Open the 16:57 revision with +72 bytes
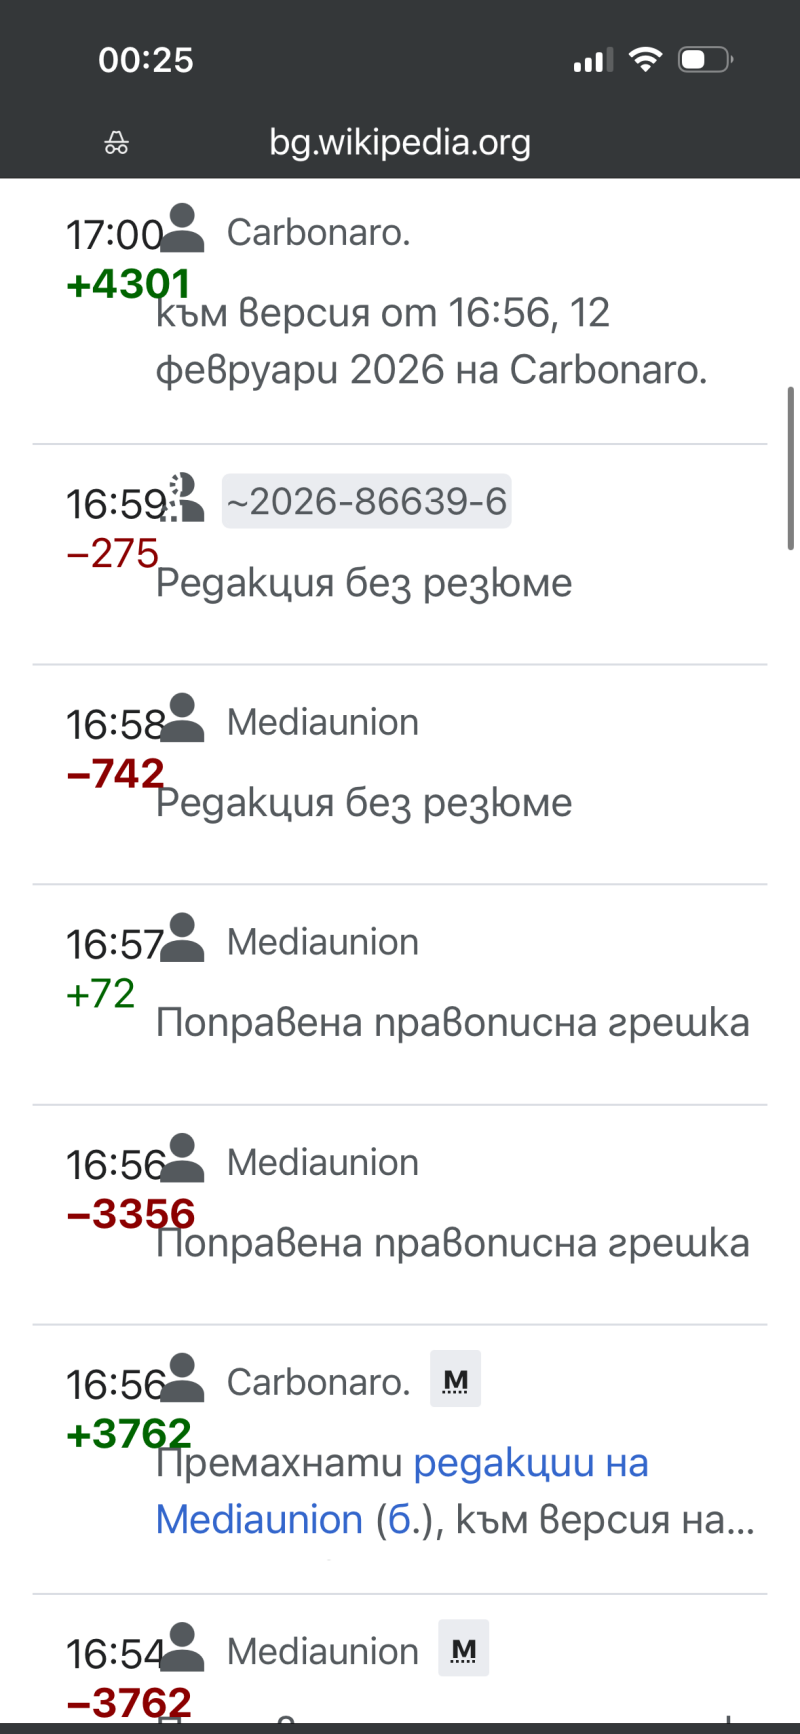 point(114,944)
